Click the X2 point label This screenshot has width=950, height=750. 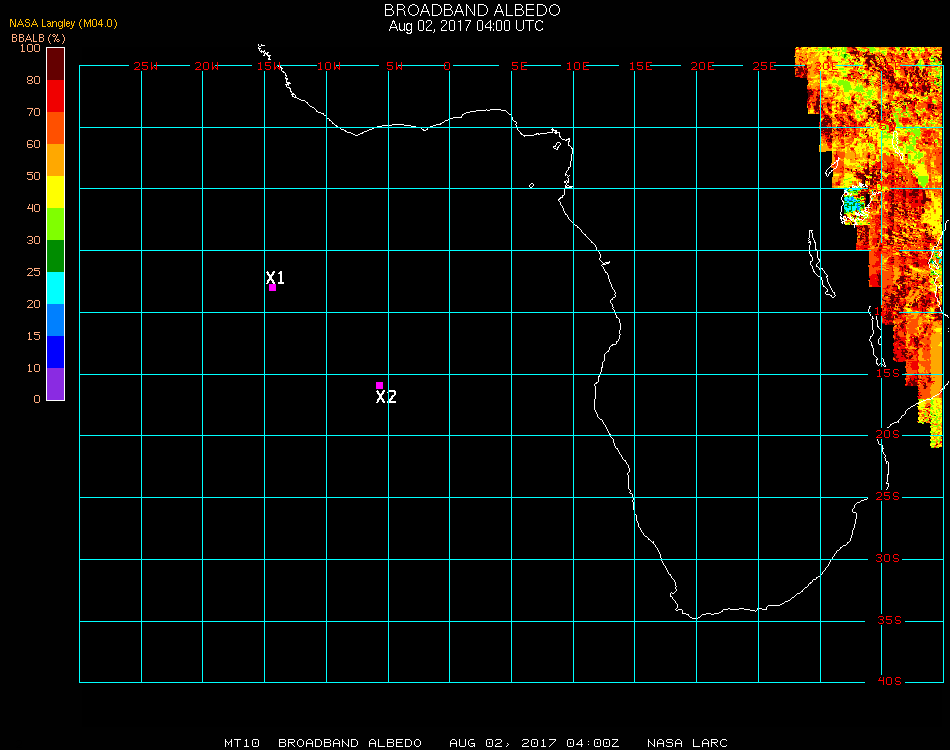(386, 397)
